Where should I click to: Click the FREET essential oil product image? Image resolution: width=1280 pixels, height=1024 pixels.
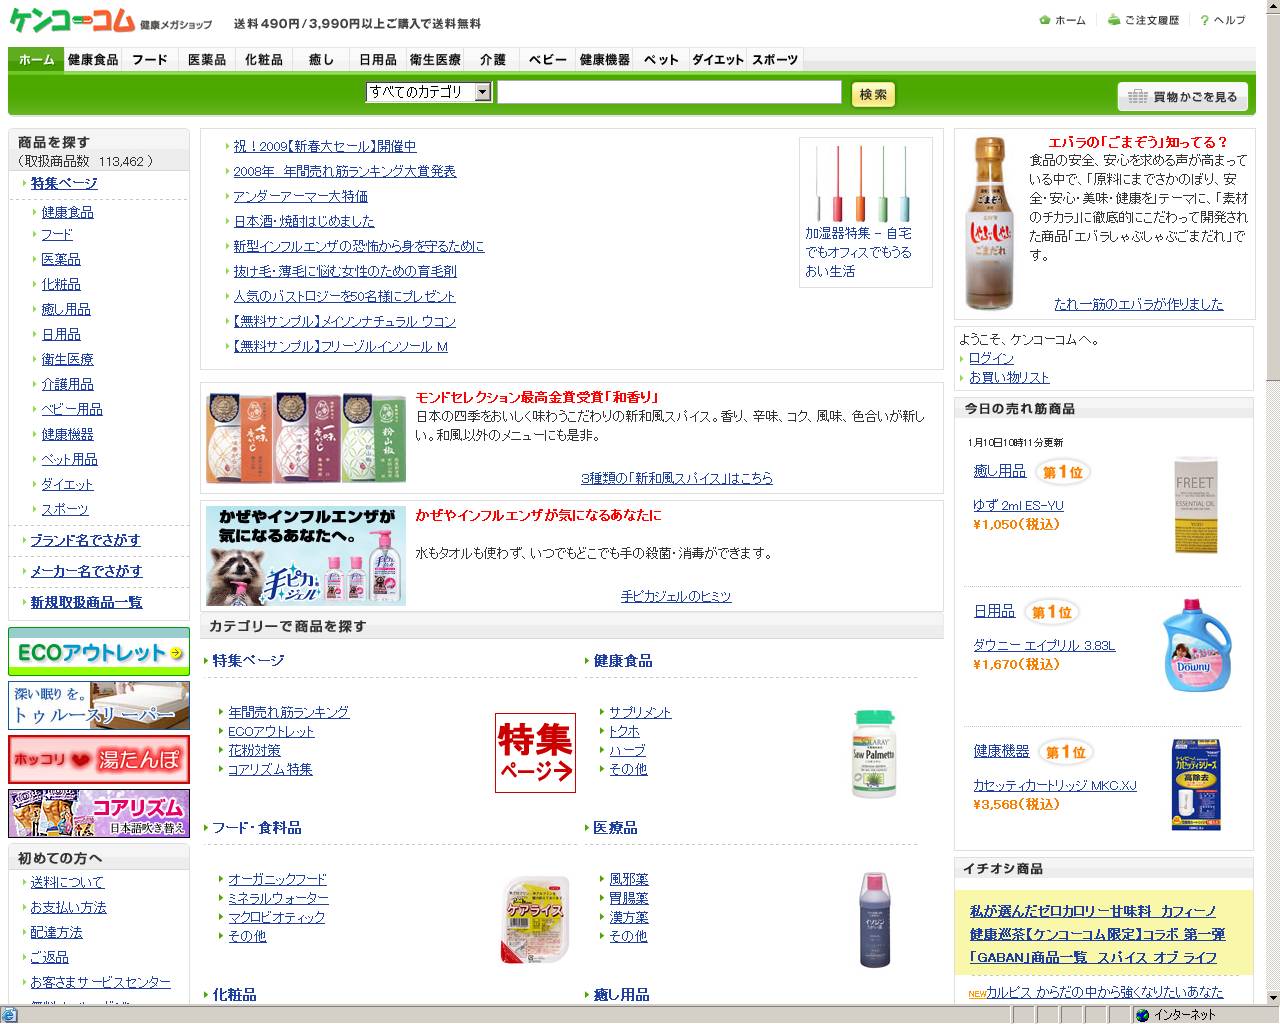pyautogui.click(x=1194, y=504)
